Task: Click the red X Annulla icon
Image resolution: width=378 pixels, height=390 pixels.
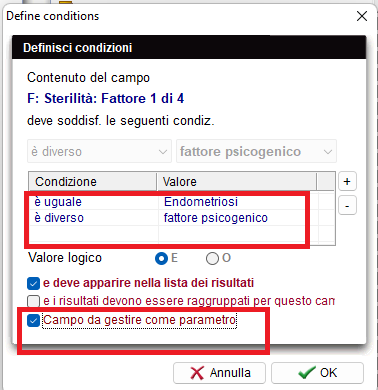Action: [x=197, y=373]
